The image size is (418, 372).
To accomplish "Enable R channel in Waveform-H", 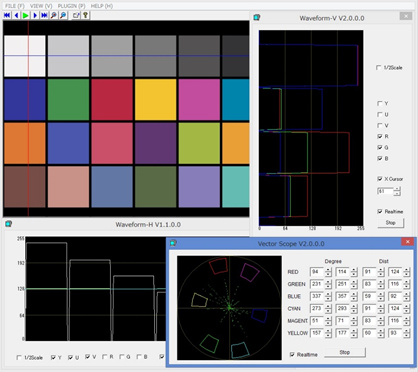I will point(105,357).
